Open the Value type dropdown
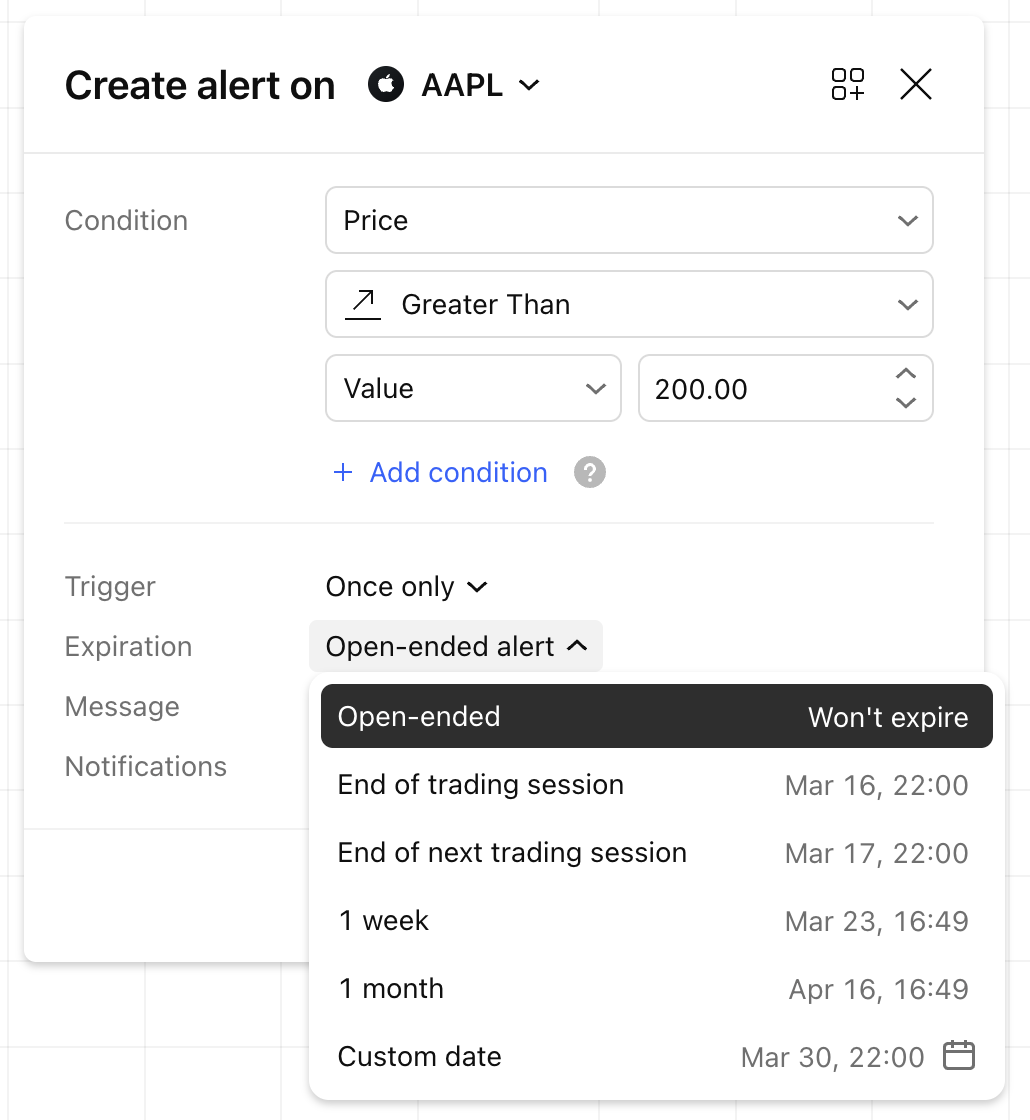 (473, 389)
